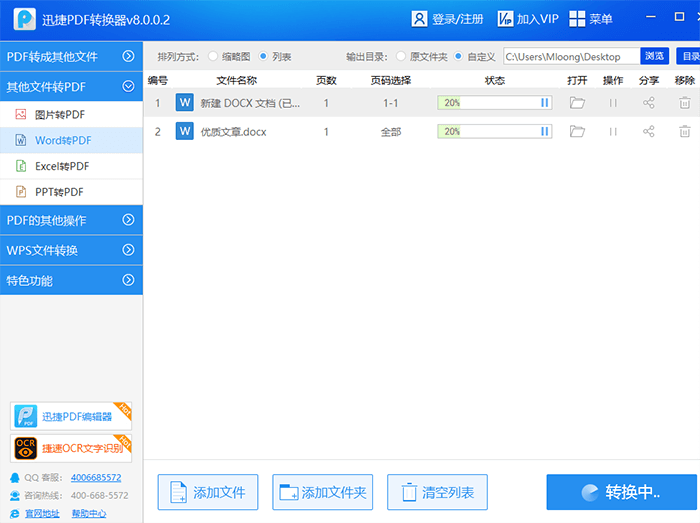Expand PDF的其他操作 section
700x523 pixels.
coord(71,220)
